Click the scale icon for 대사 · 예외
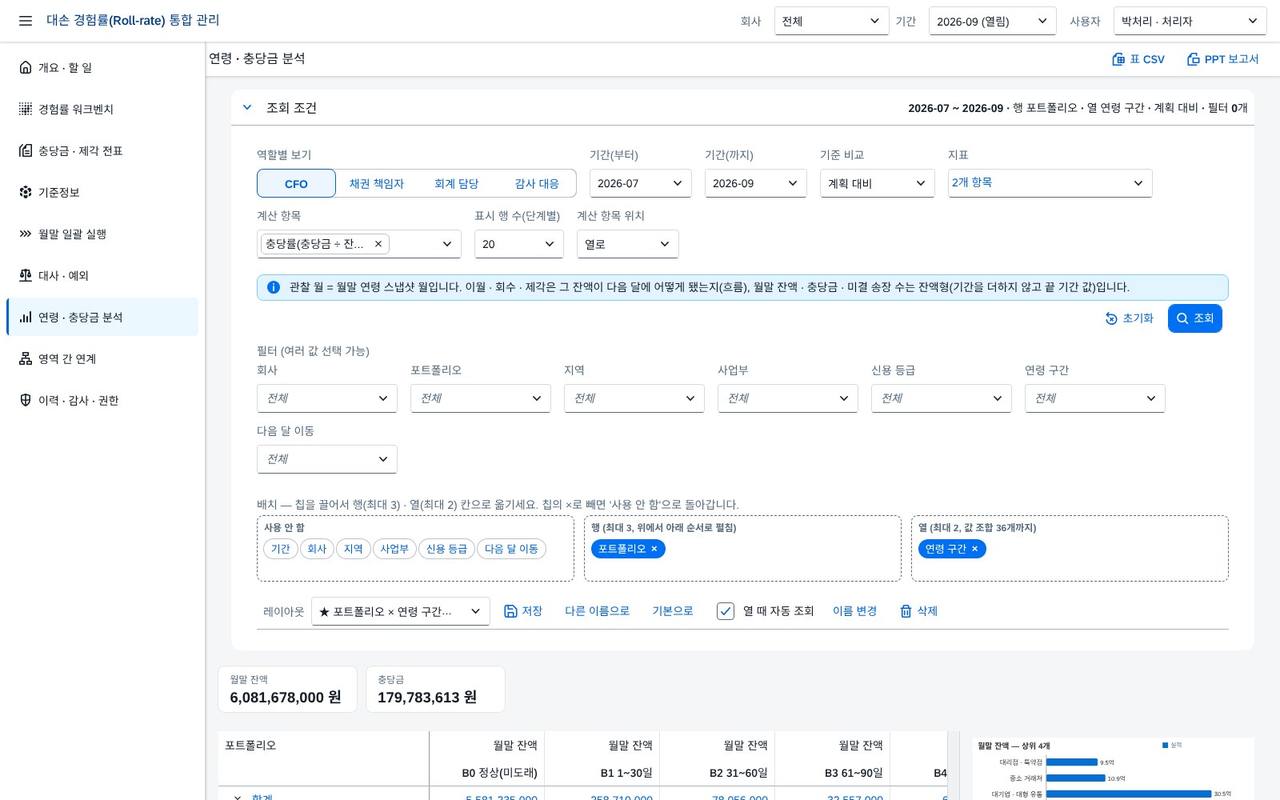 click(25, 275)
